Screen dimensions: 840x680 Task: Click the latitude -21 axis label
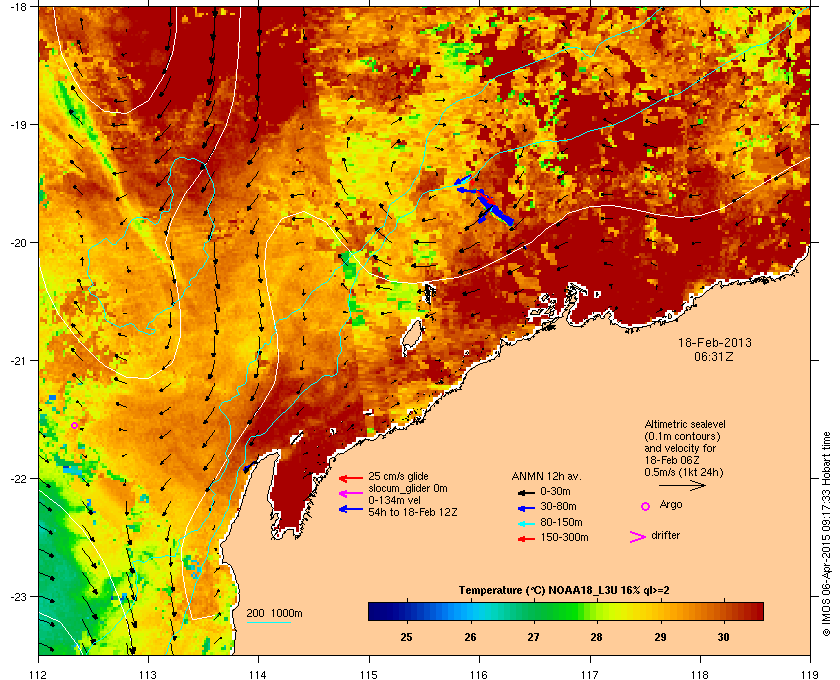(19, 361)
